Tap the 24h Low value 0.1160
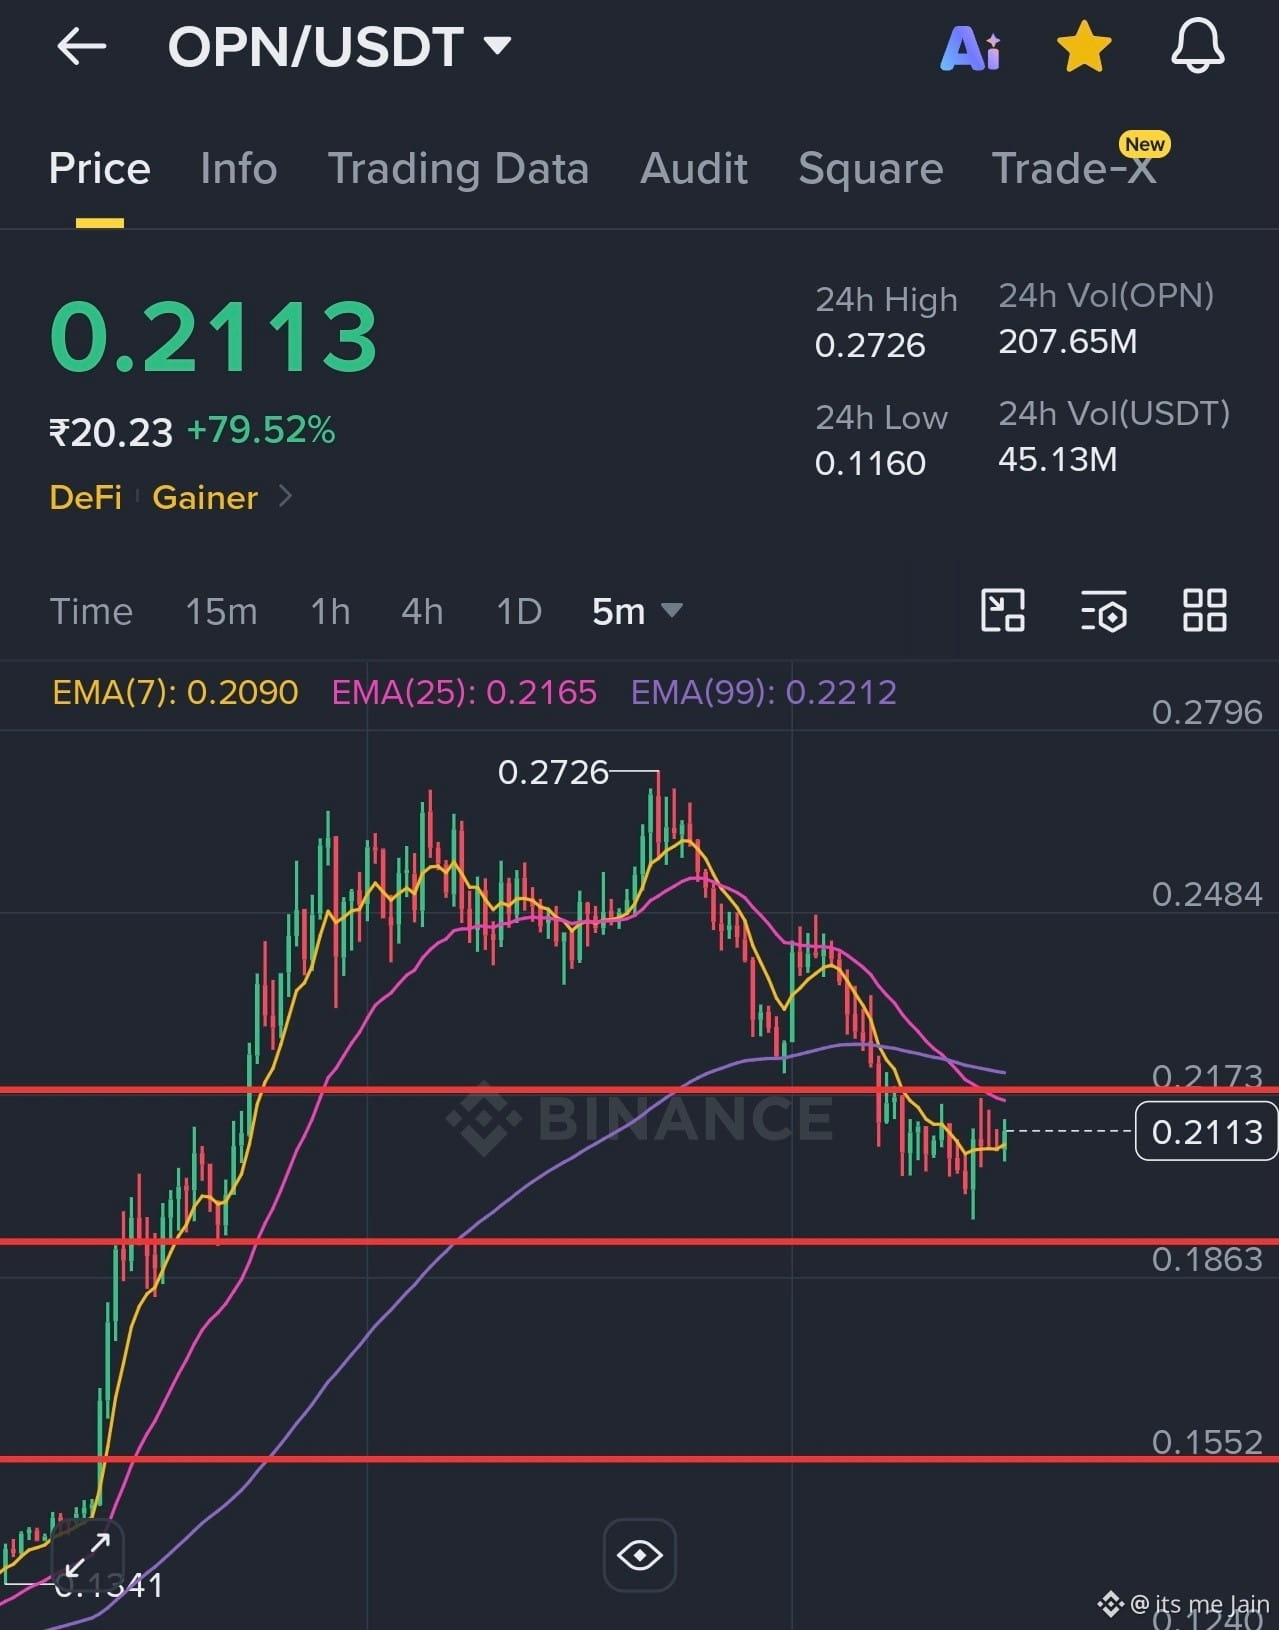Viewport: 1279px width, 1630px height. (x=870, y=464)
